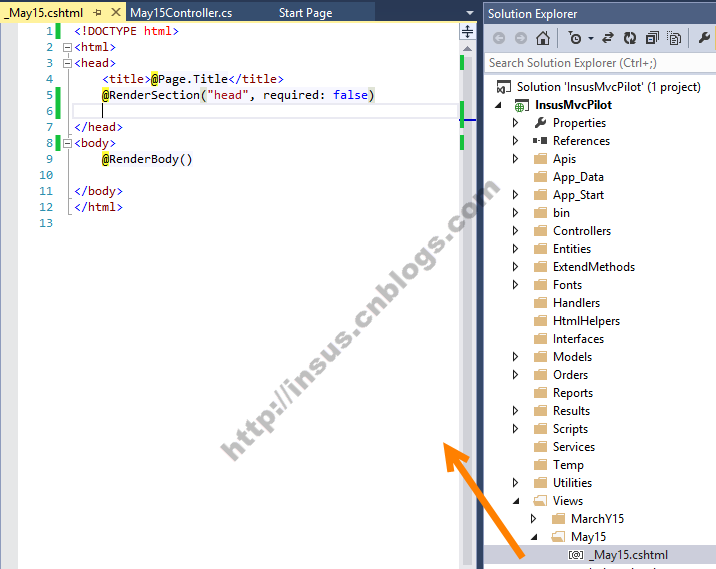716x569 pixels.
Task: Click the InsusMvcPilot project globe icon
Action: 521,105
